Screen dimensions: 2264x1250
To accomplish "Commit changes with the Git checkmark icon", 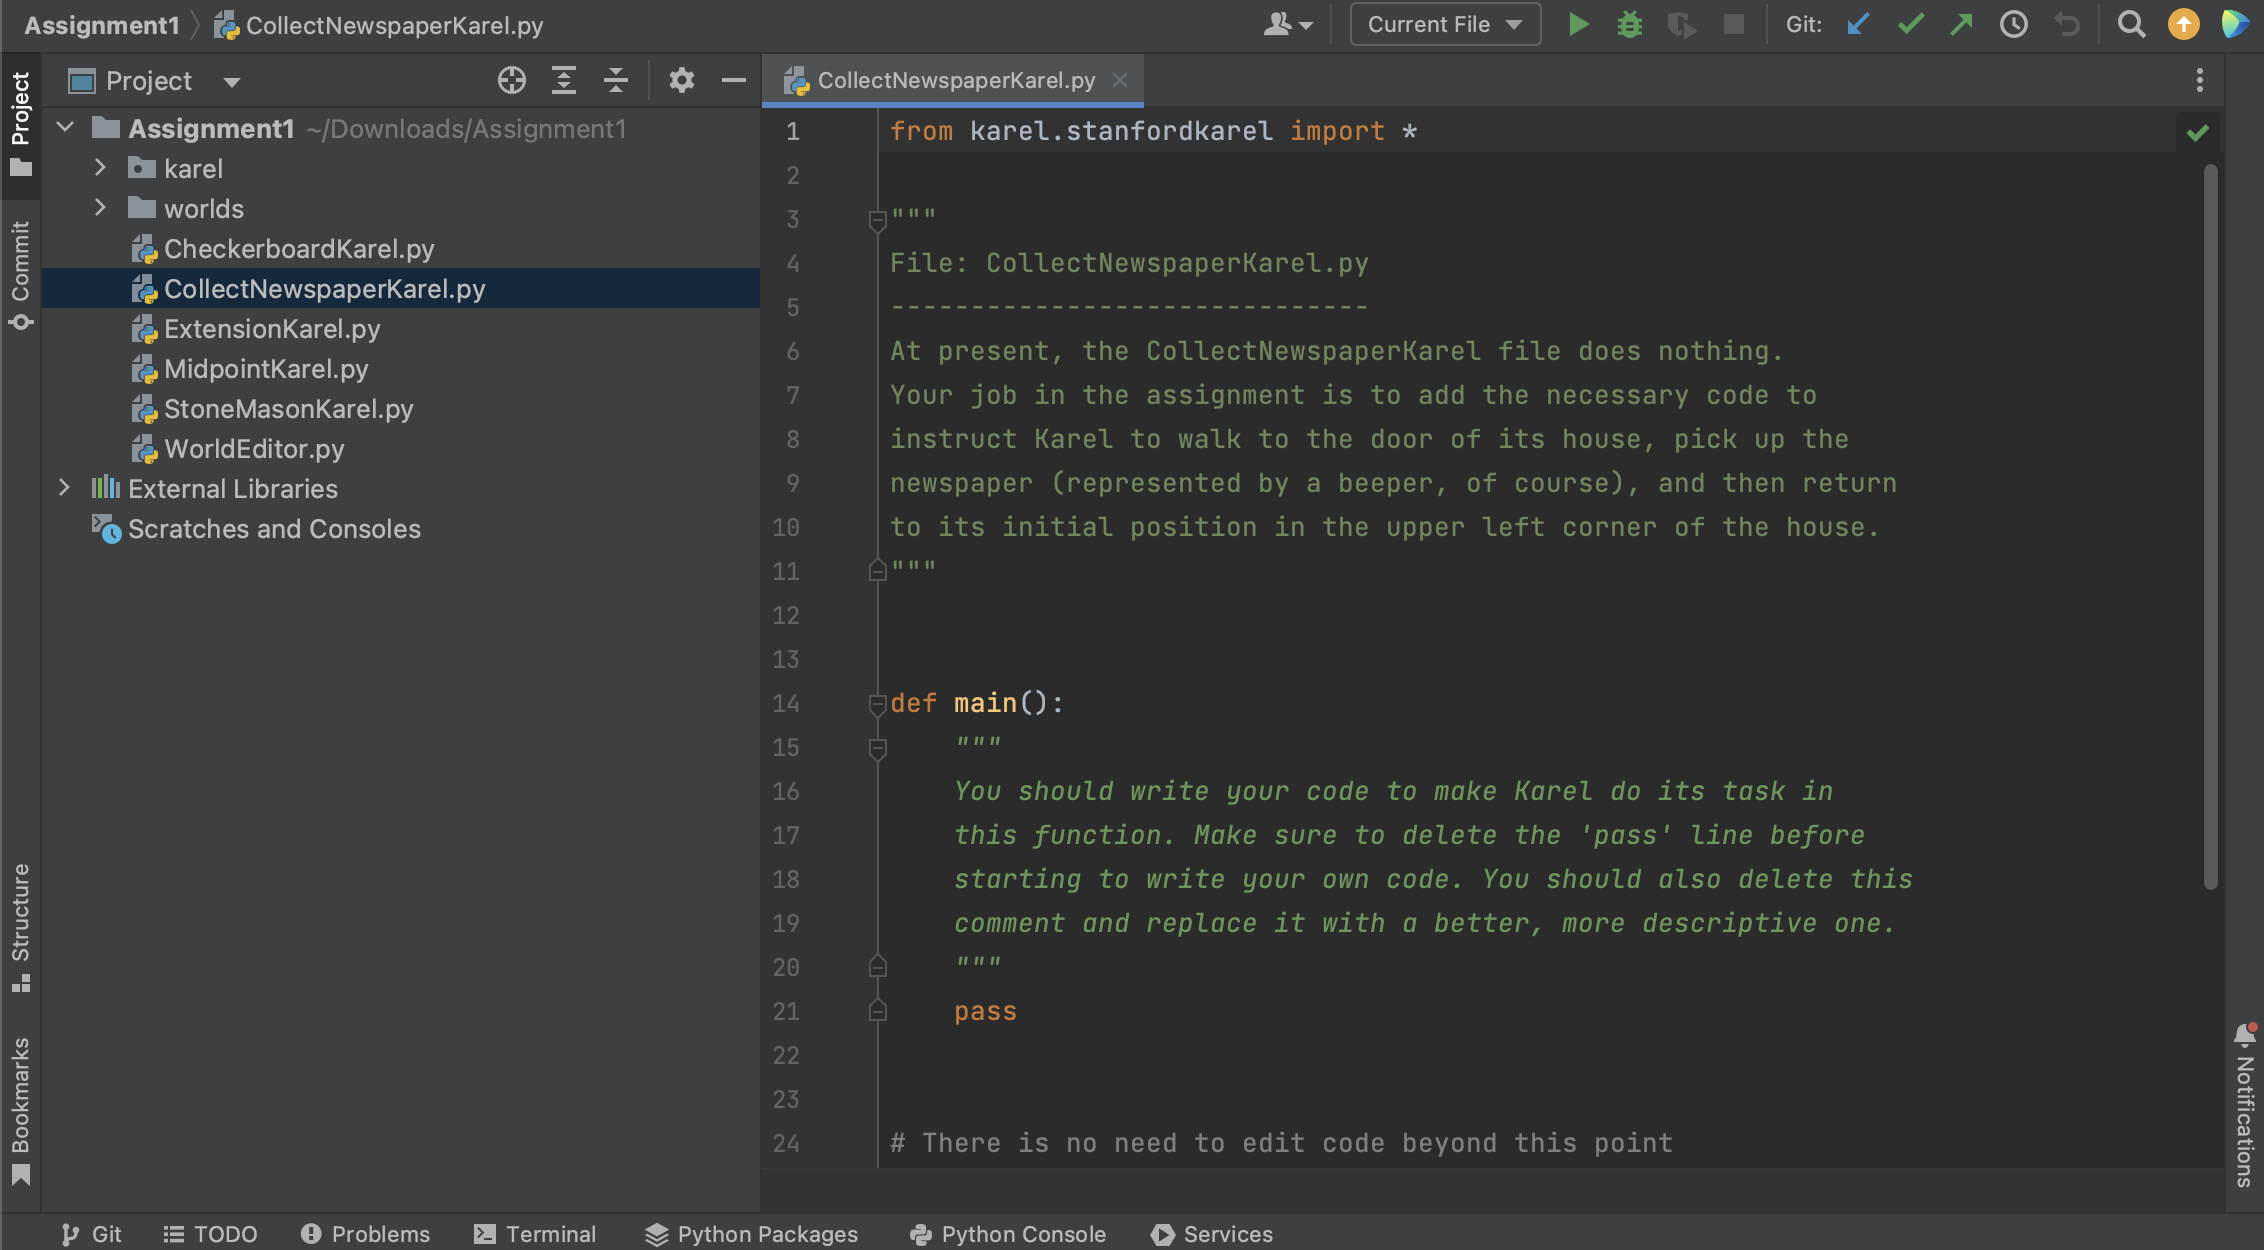I will tap(1910, 25).
